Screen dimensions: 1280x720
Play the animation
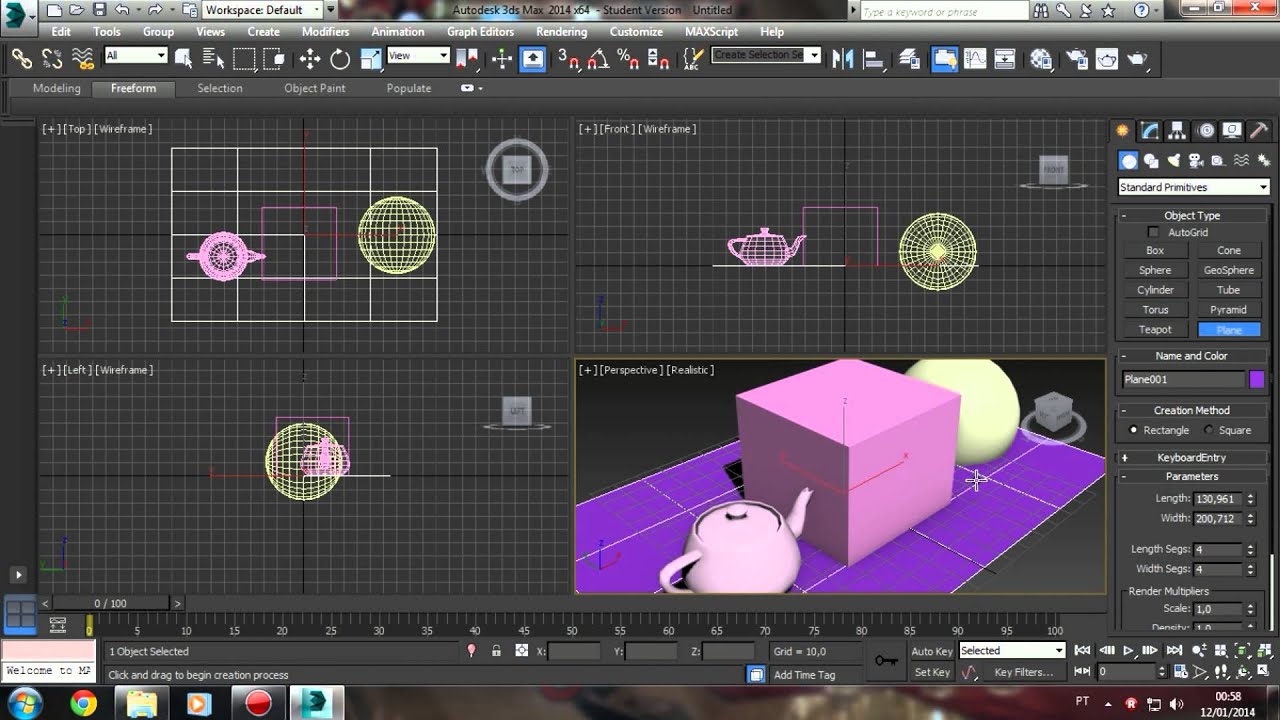pyautogui.click(x=1128, y=650)
